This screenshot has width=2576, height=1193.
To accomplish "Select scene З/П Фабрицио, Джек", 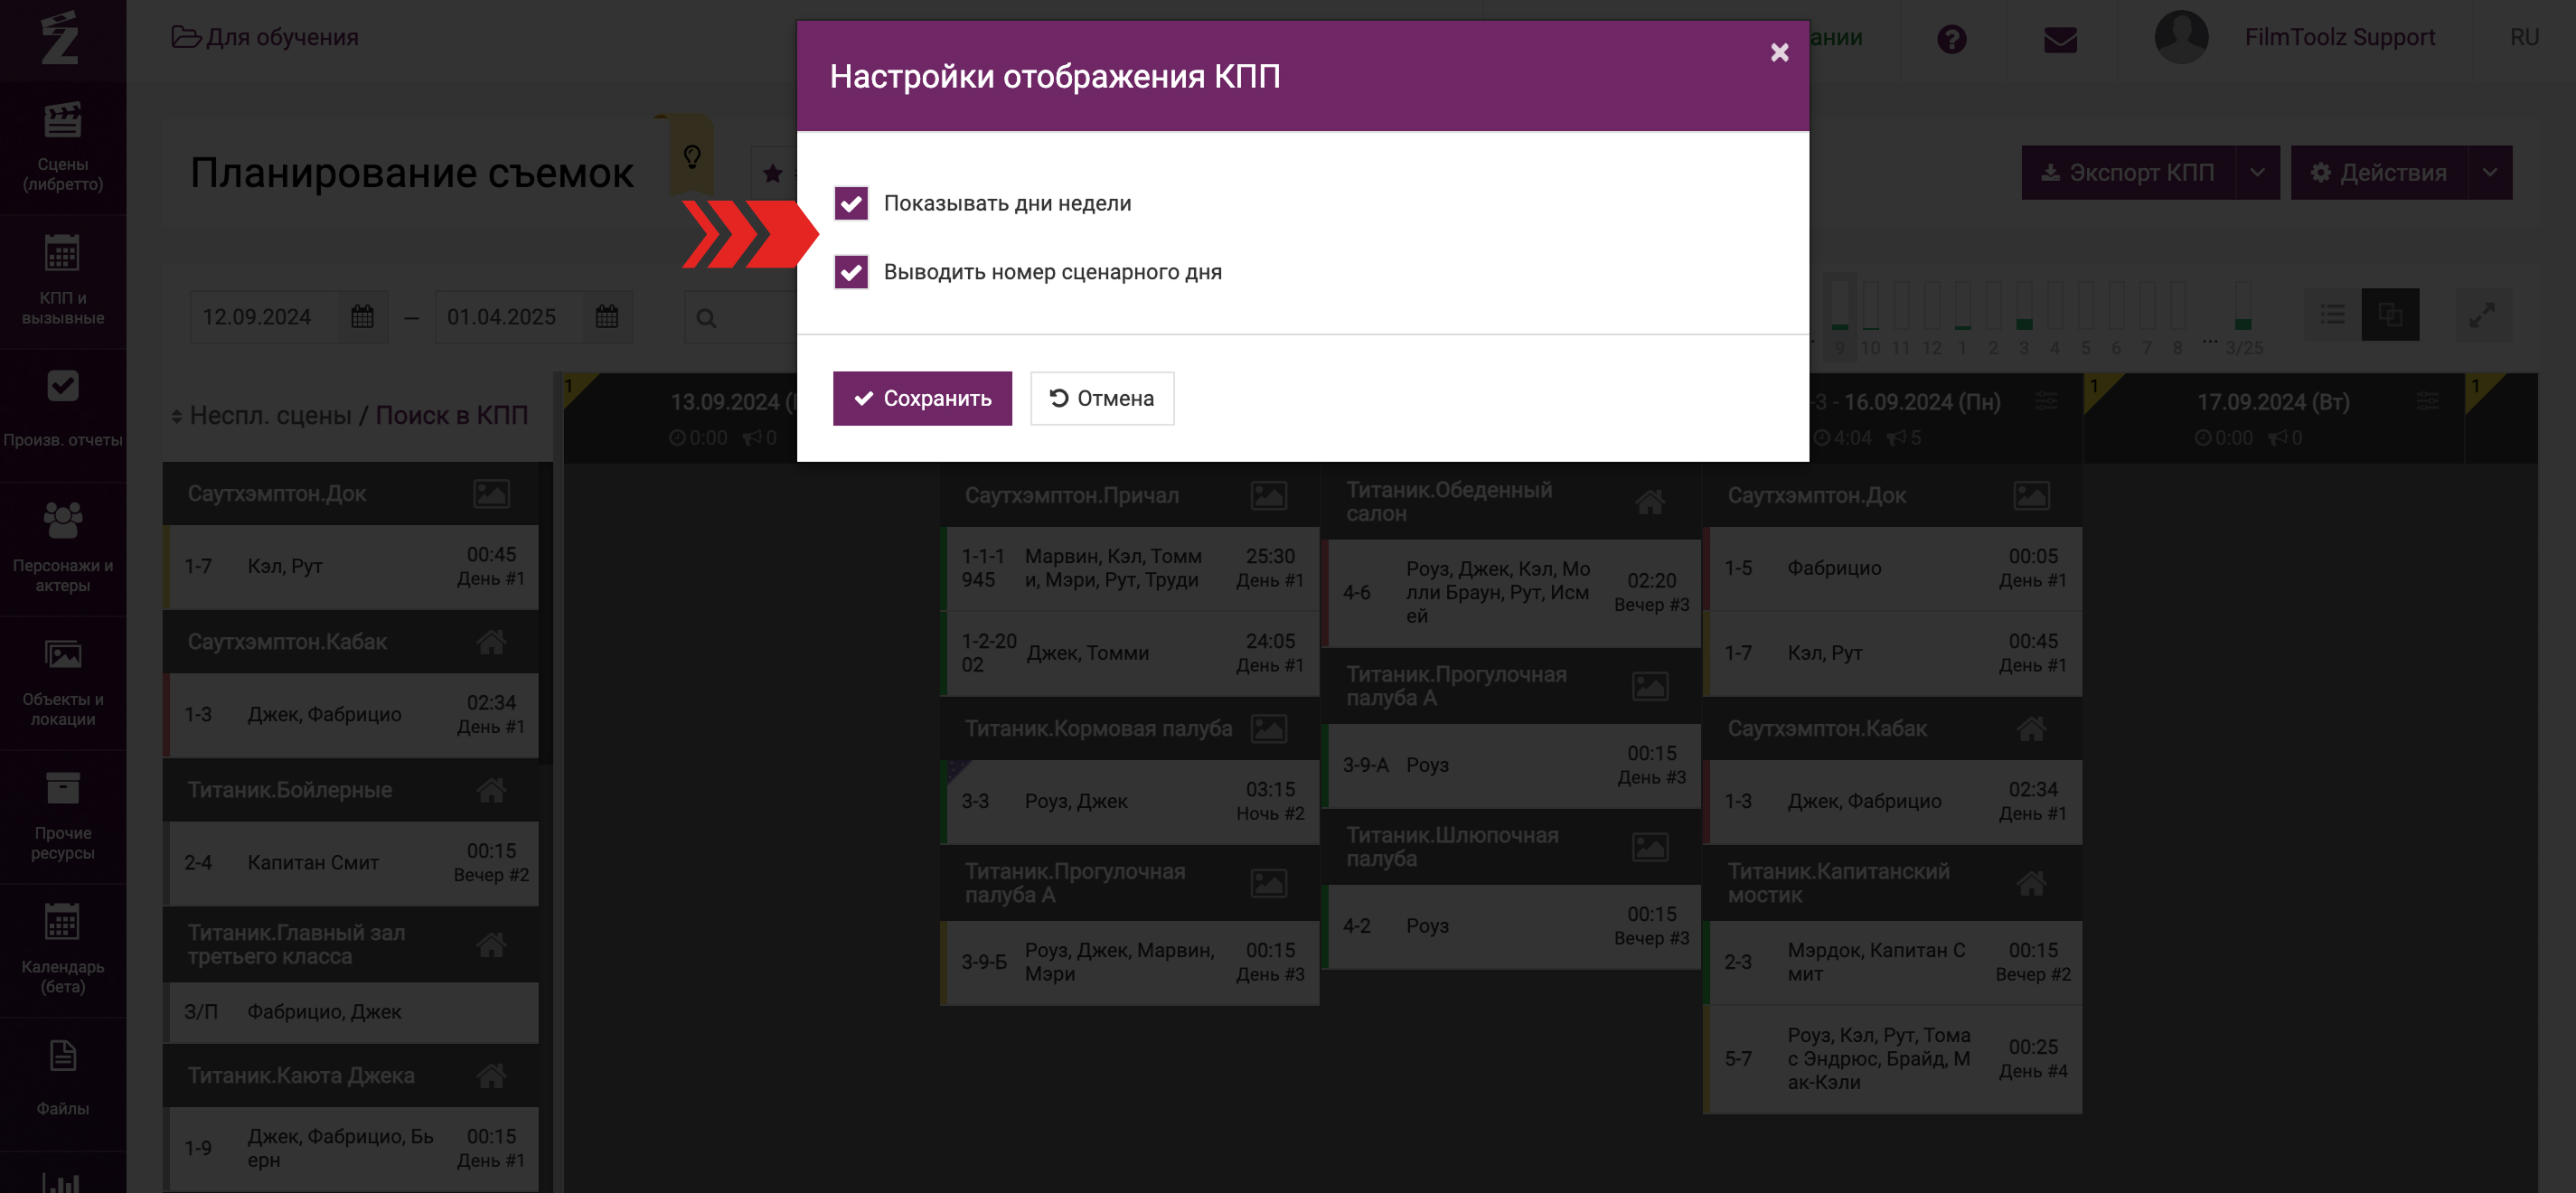I will pos(351,1012).
